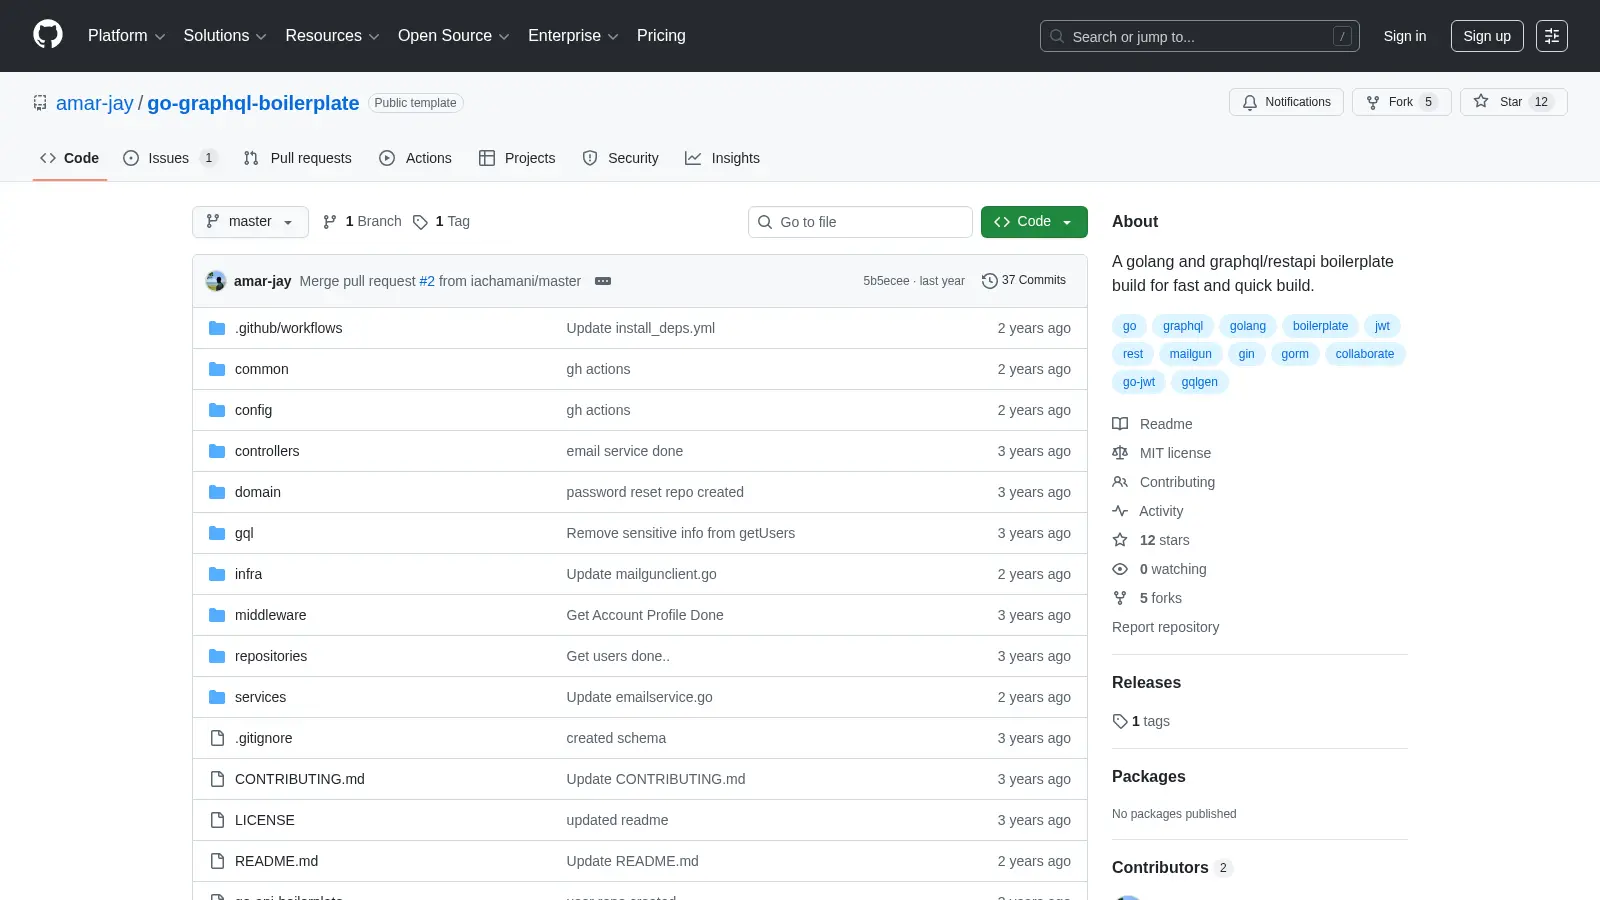
Task: Click the common folder icon
Action: click(x=217, y=369)
